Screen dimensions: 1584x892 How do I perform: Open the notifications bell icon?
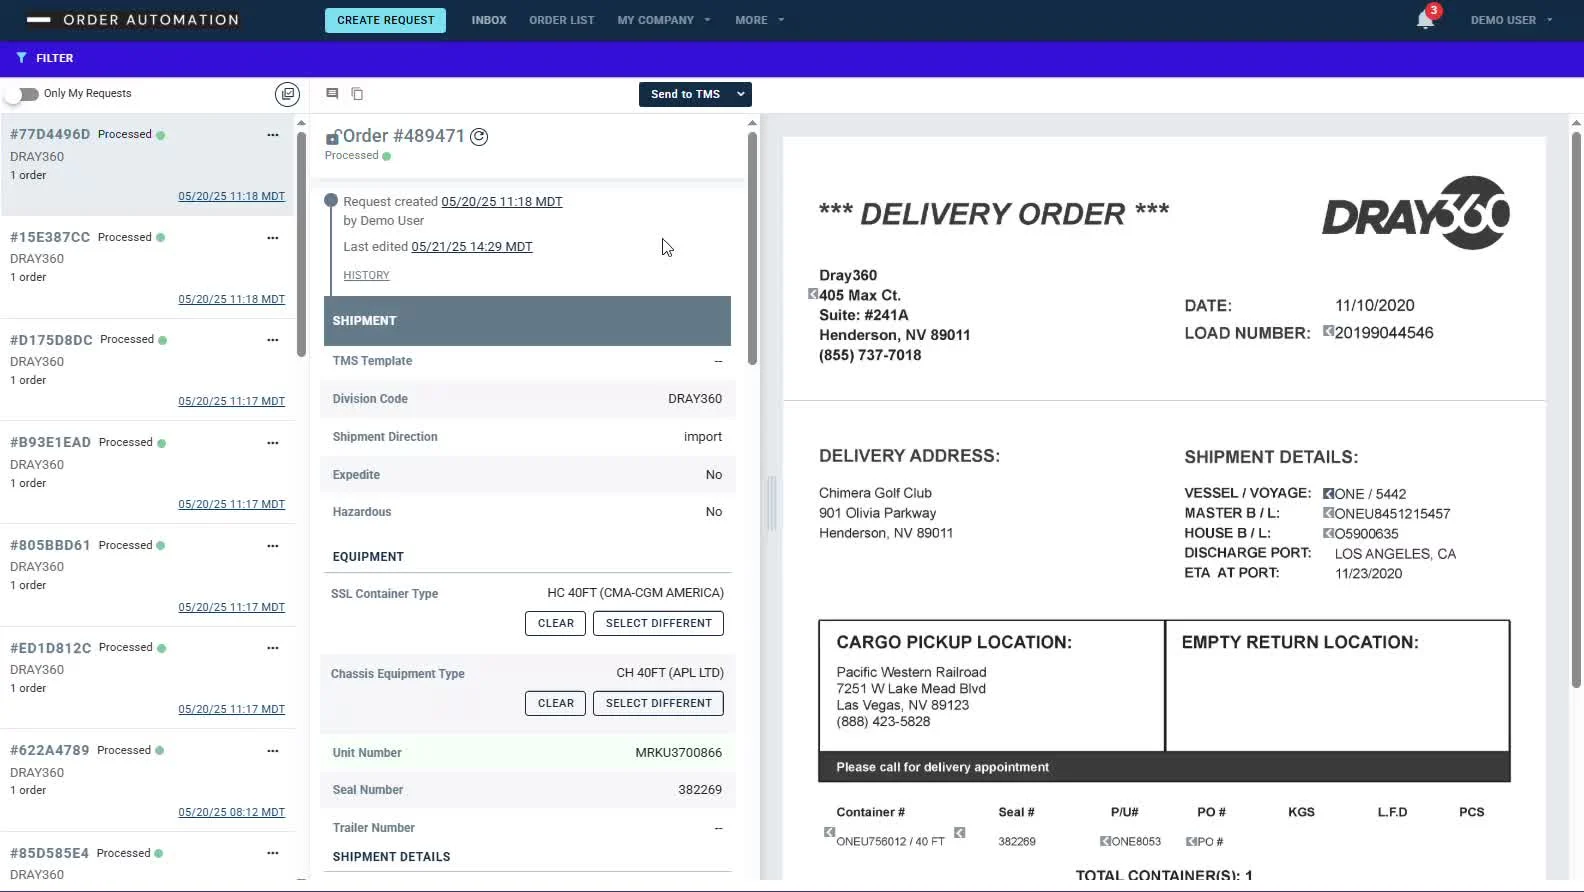pyautogui.click(x=1425, y=20)
